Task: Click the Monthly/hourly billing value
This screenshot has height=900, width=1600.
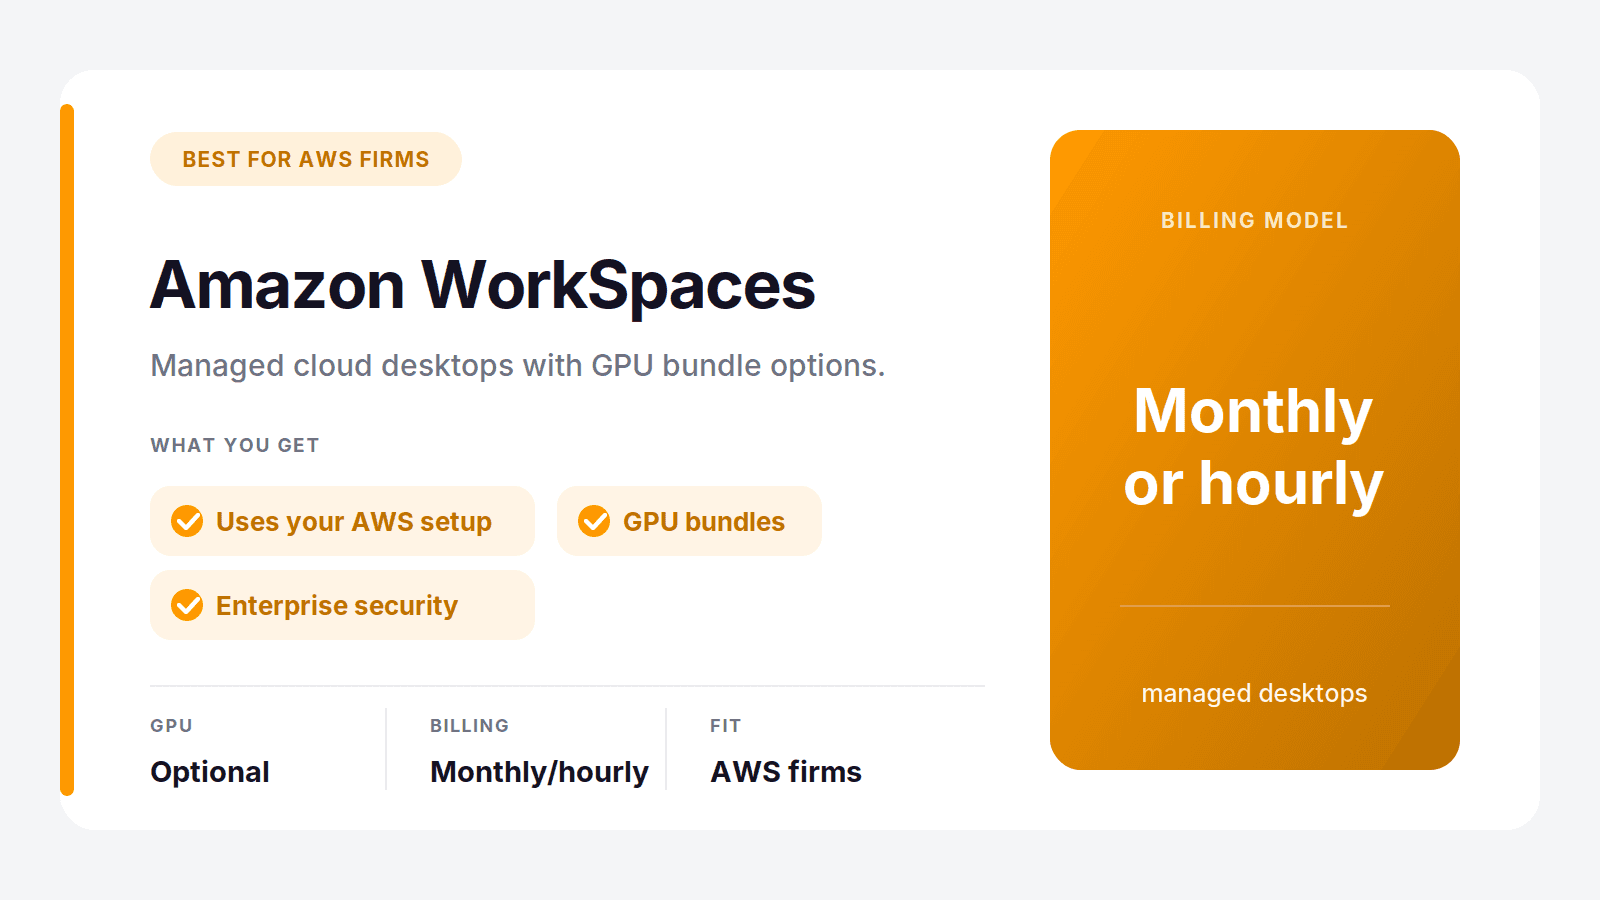Action: point(540,772)
